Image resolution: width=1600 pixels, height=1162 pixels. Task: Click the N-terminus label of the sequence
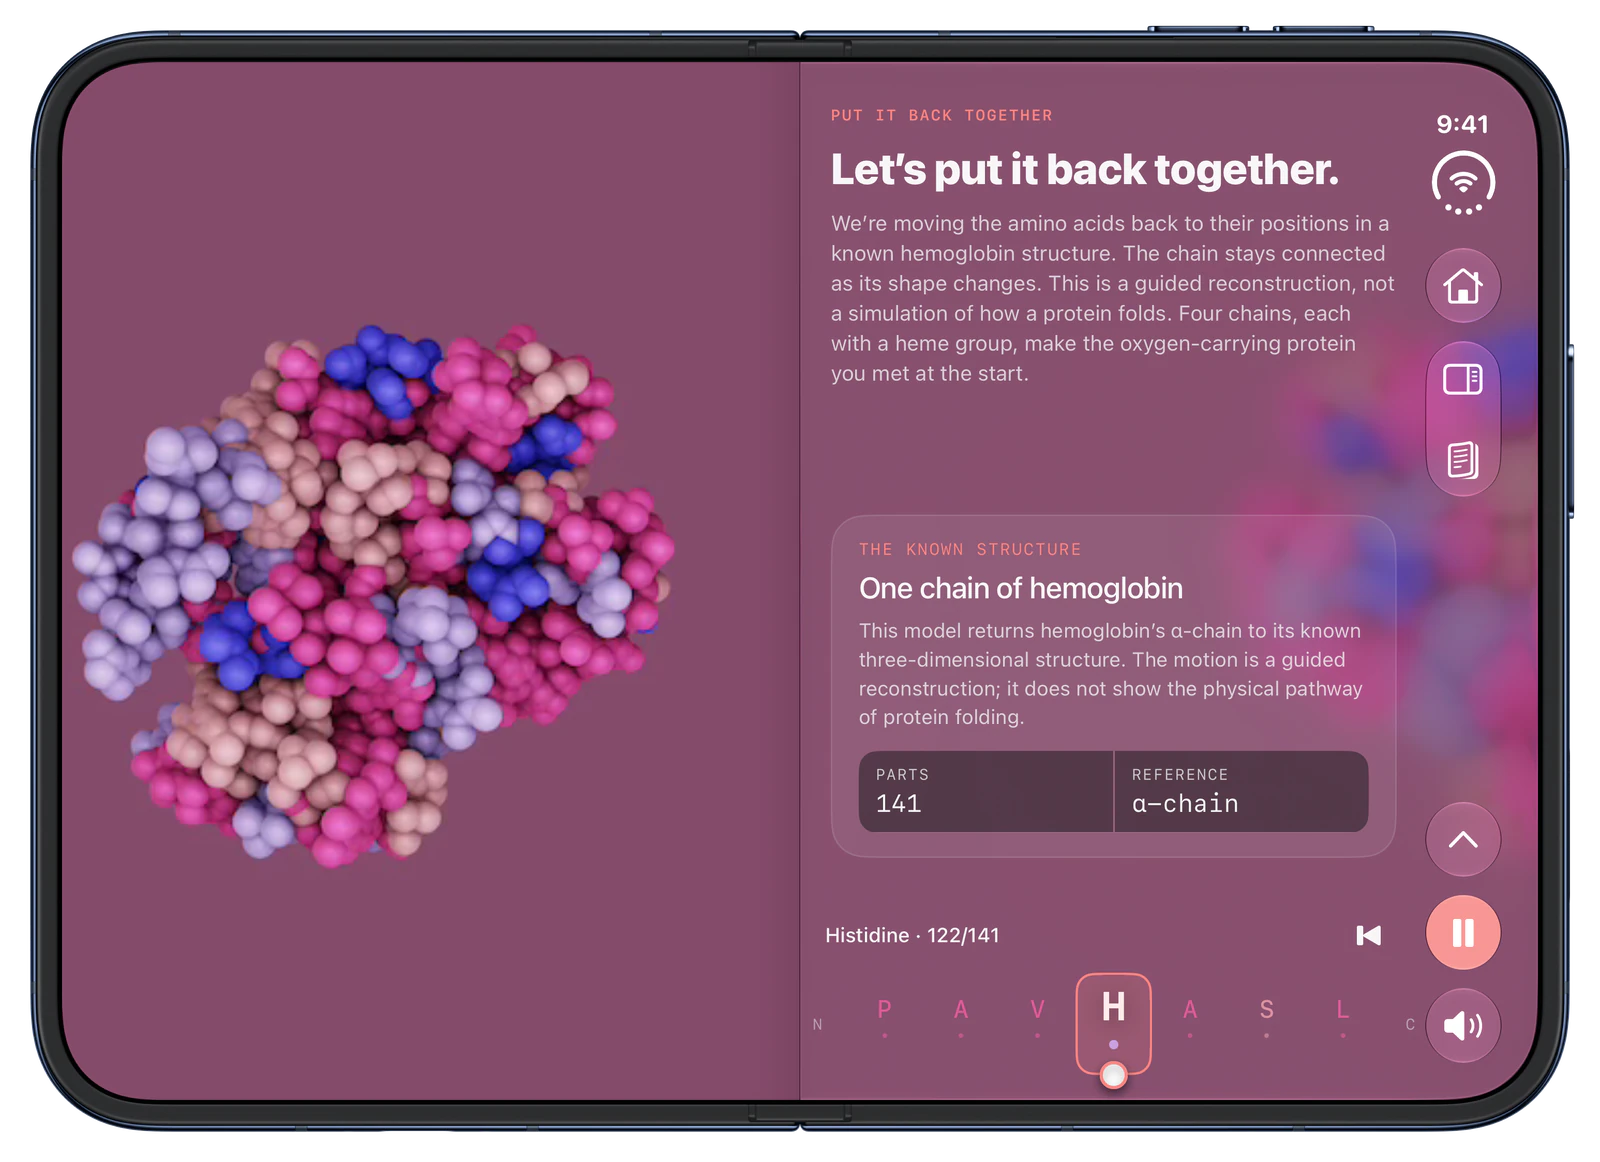coord(817,1025)
